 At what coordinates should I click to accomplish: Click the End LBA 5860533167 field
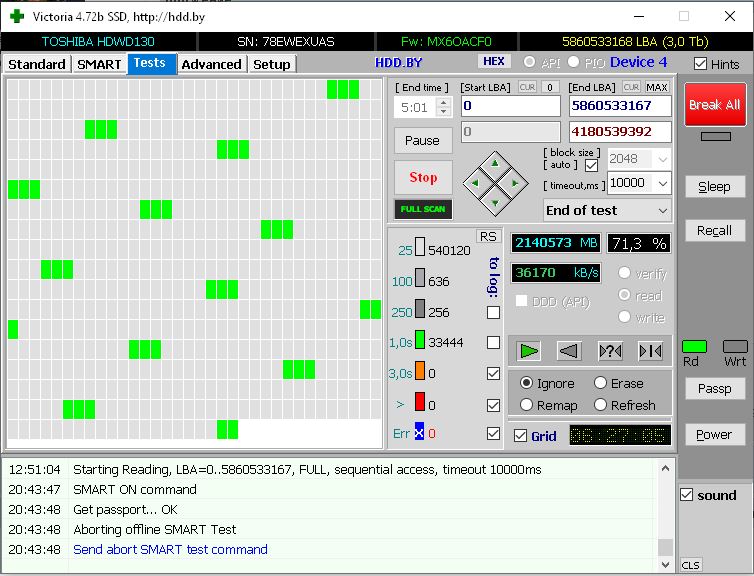tap(620, 106)
